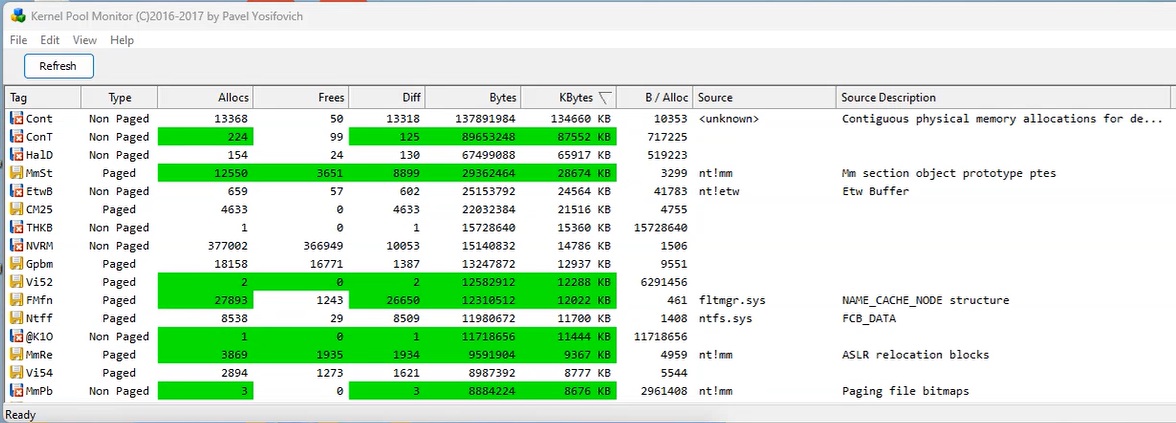Click the description NAME_CACHE_NODE structure
Image resolution: width=1176 pixels, height=423 pixels.
point(925,300)
